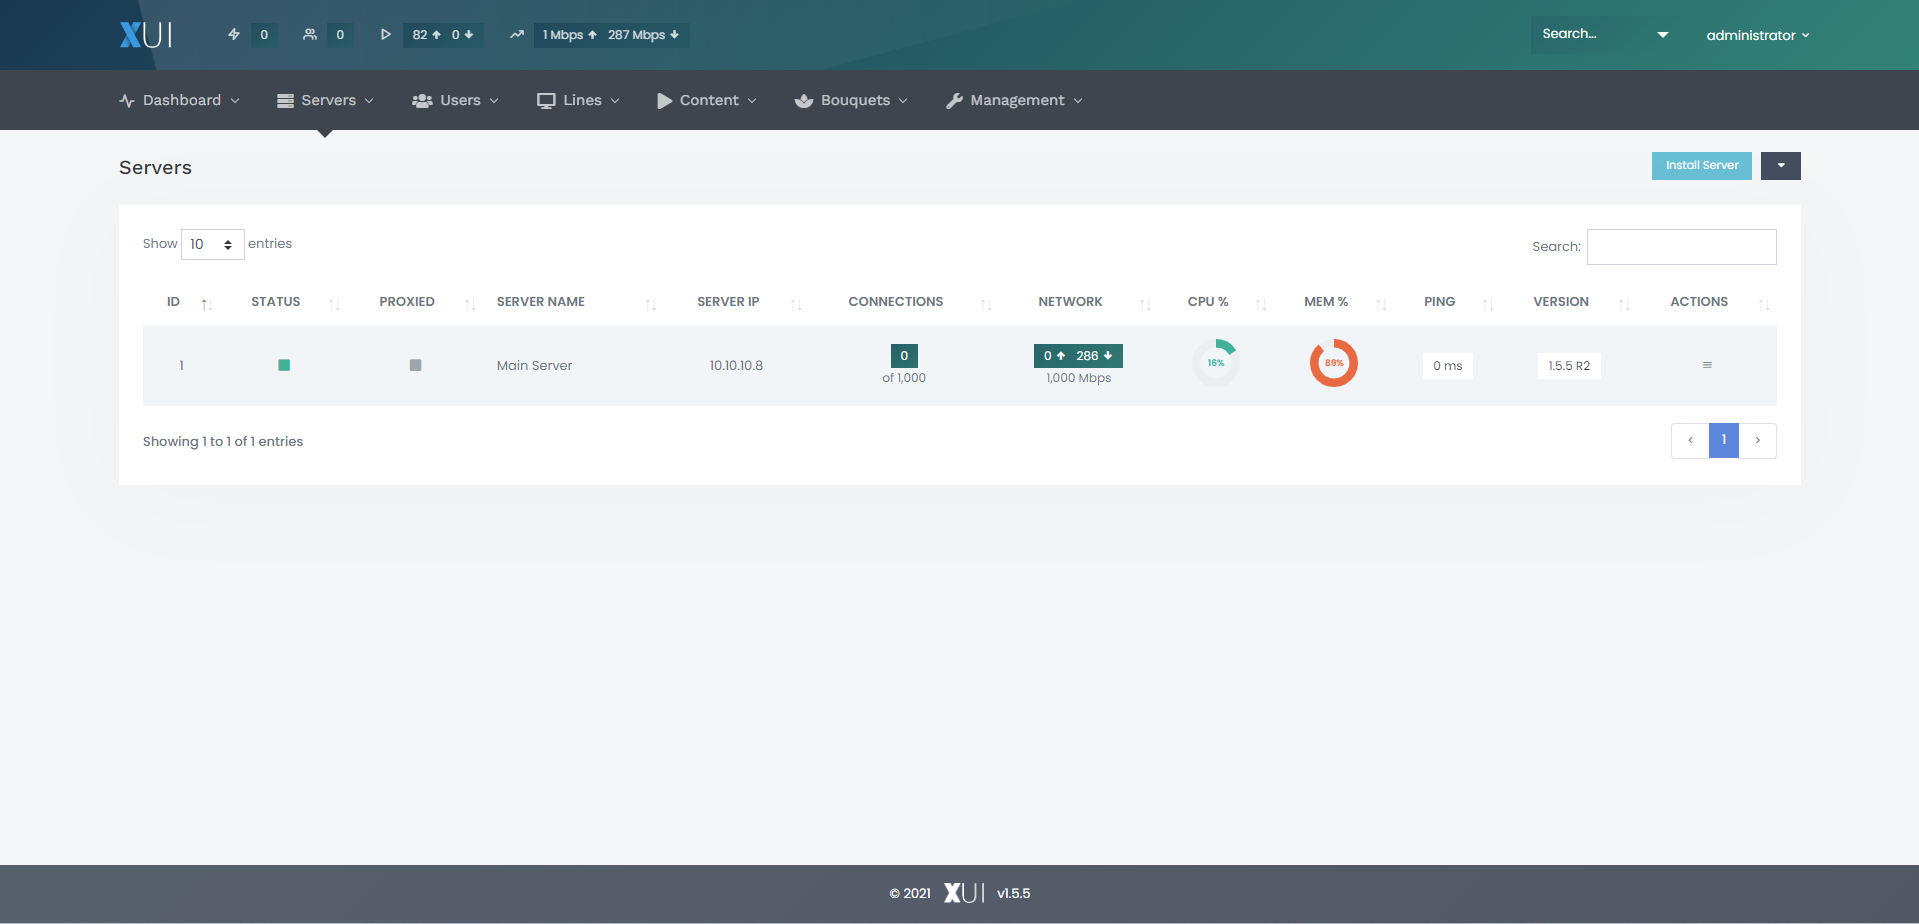
Task: Click the 0 up 286 down network badge
Action: (x=1078, y=356)
